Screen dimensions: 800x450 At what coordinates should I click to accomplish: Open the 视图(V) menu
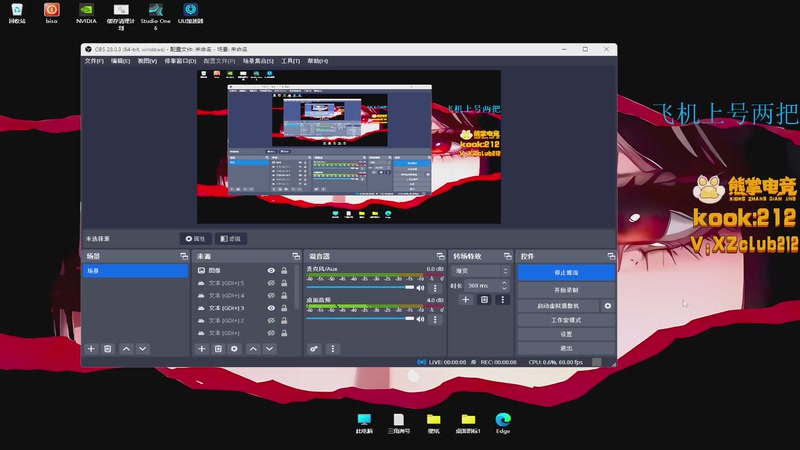[x=147, y=61]
